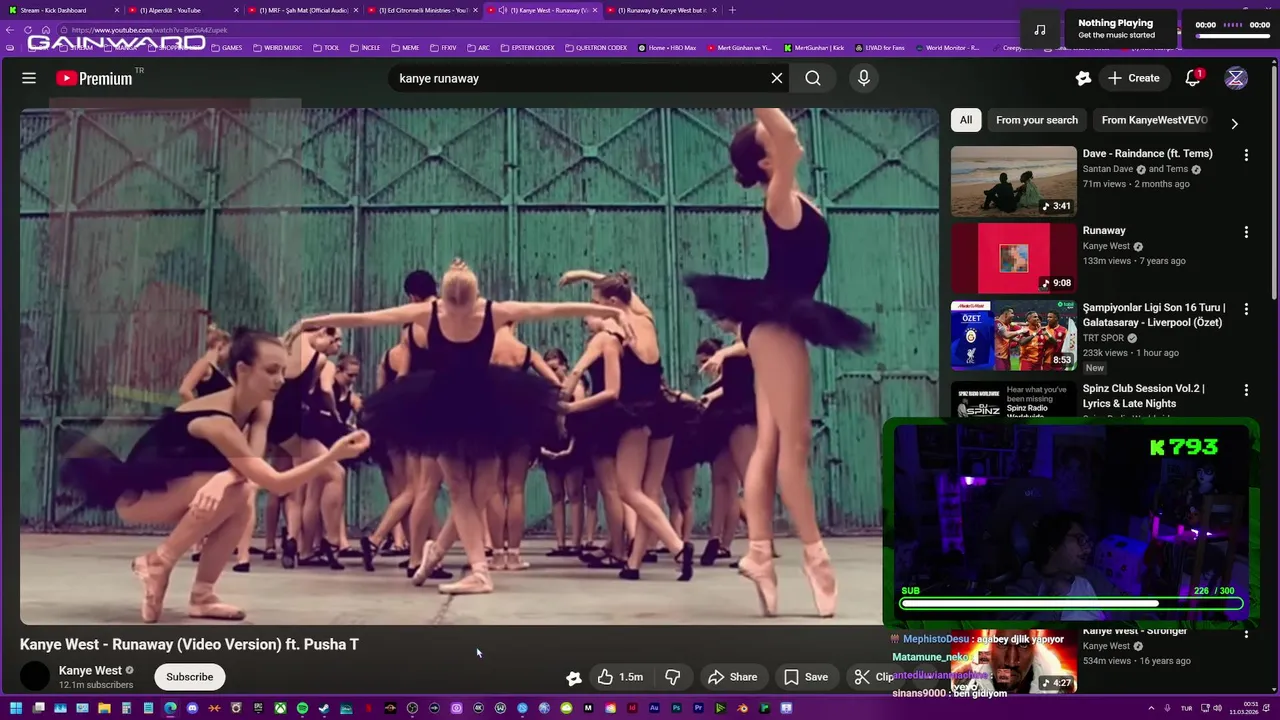Clear the search box with the X

[x=777, y=78]
